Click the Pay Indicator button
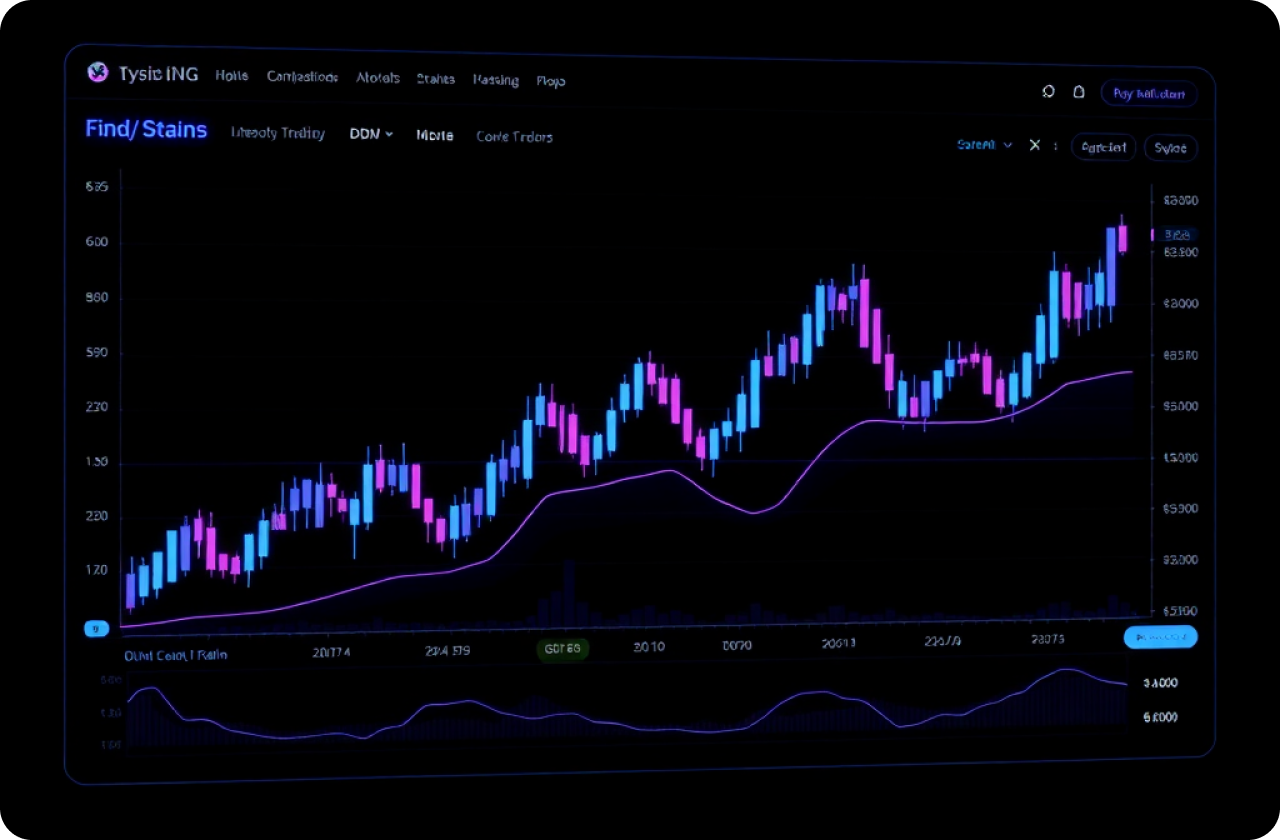 click(1148, 93)
